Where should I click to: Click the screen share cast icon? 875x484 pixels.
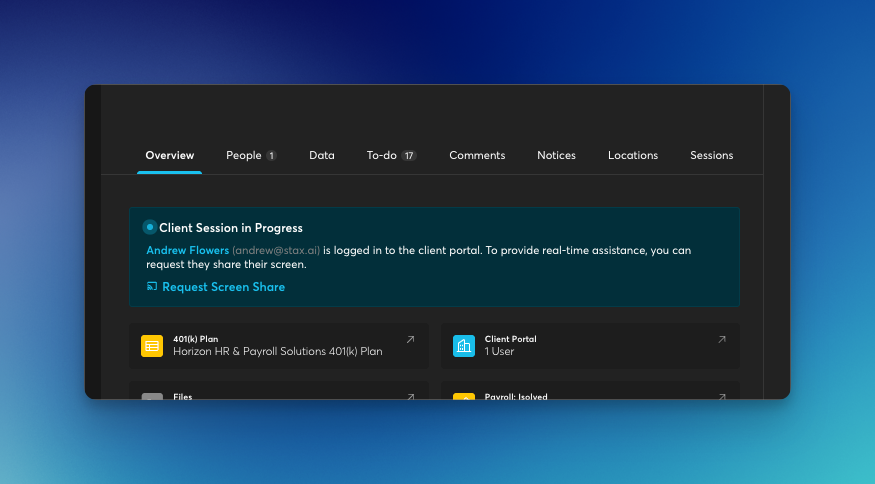click(x=152, y=287)
